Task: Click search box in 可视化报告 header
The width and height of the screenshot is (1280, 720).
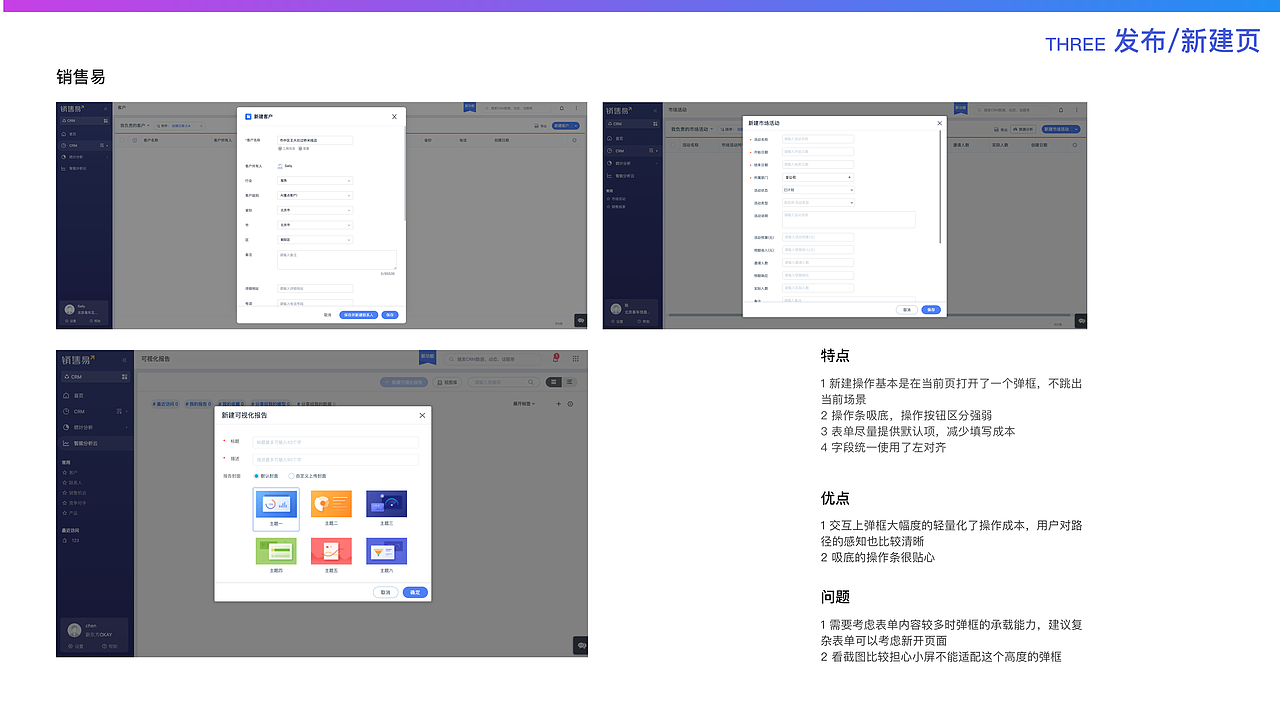Action: tap(494, 358)
